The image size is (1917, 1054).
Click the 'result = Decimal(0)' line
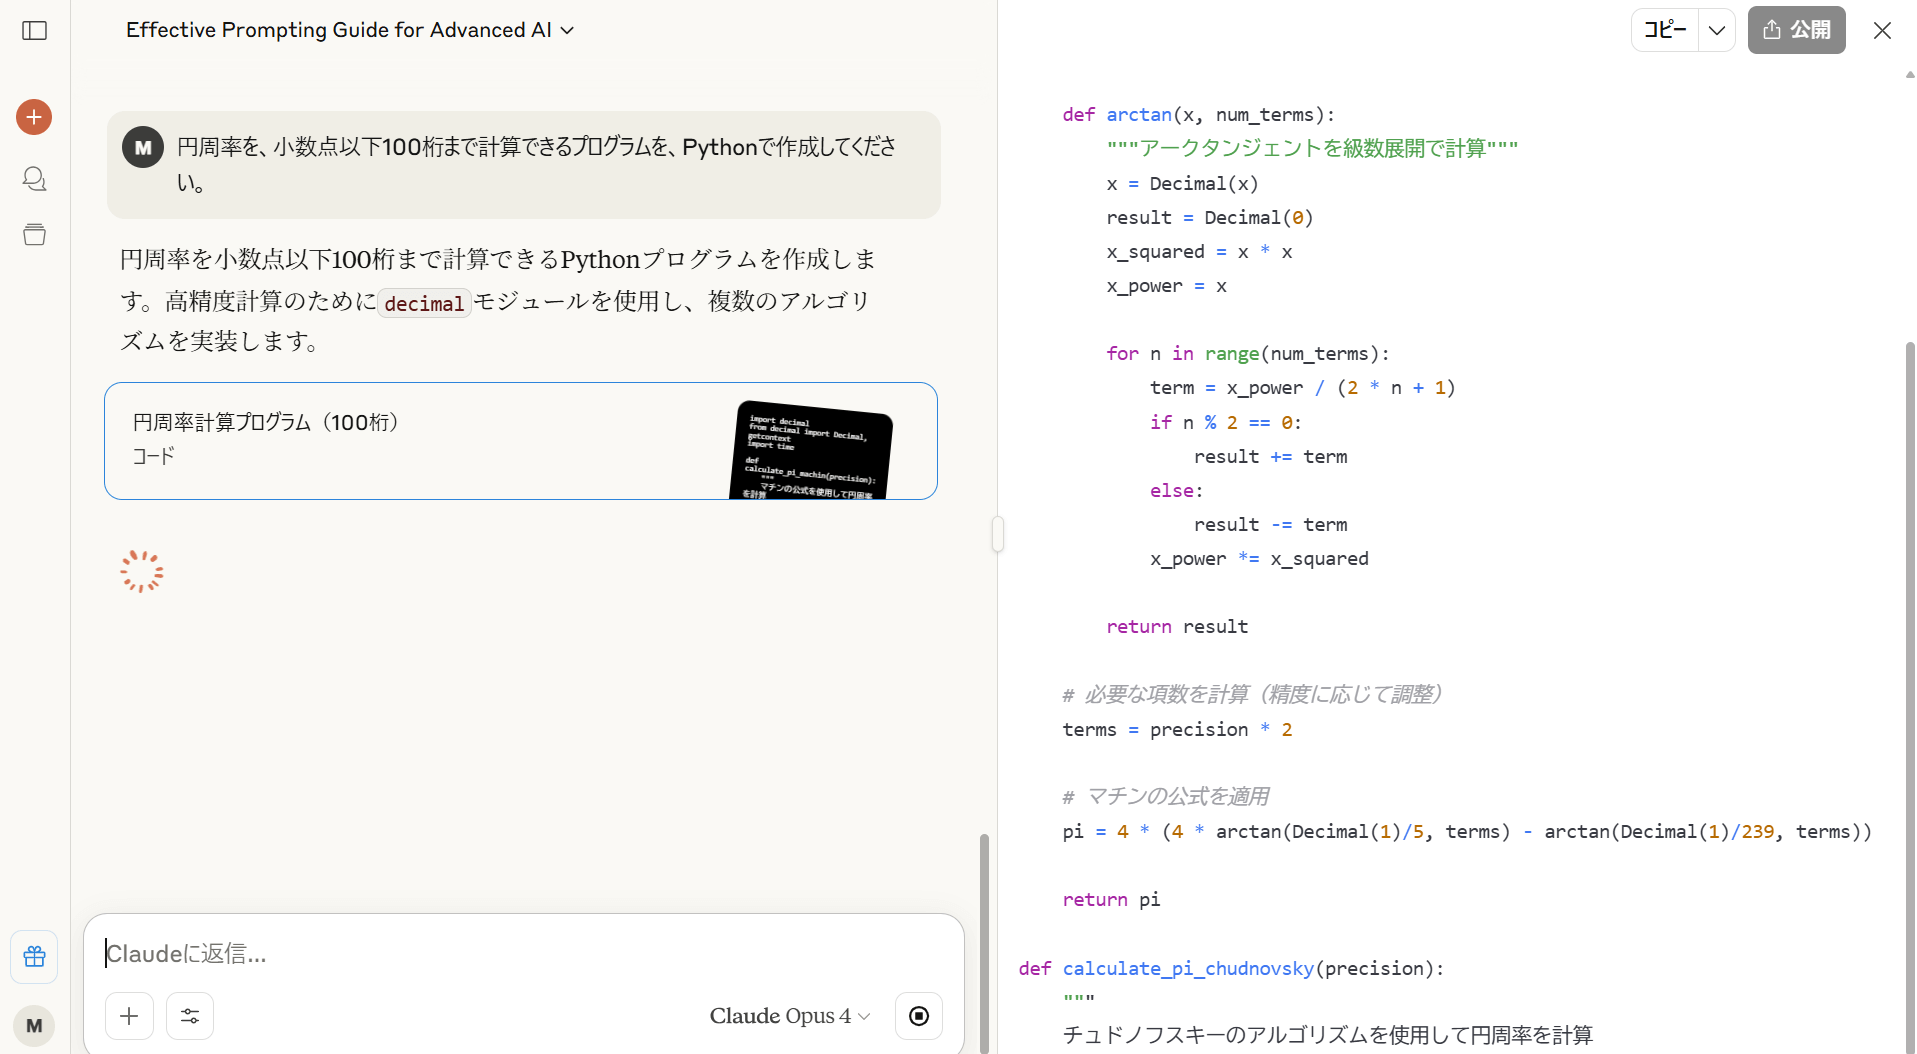click(1209, 218)
